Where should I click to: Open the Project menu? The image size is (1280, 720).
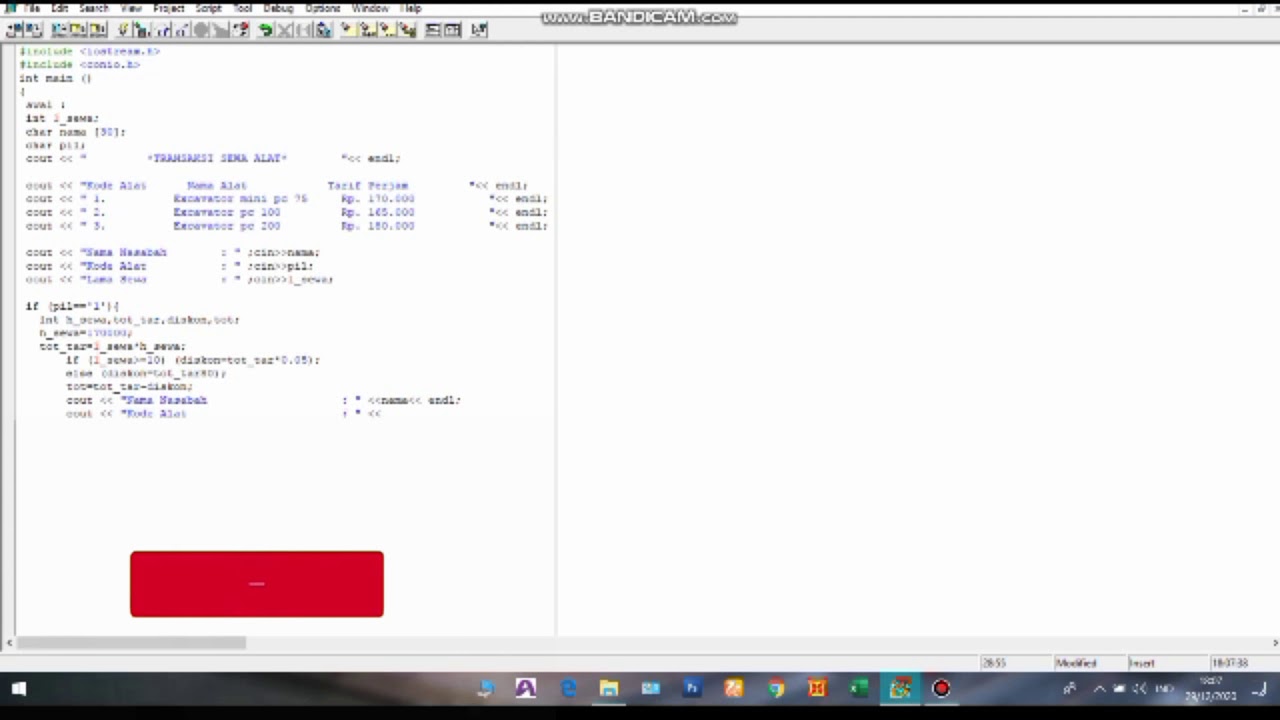click(x=168, y=8)
